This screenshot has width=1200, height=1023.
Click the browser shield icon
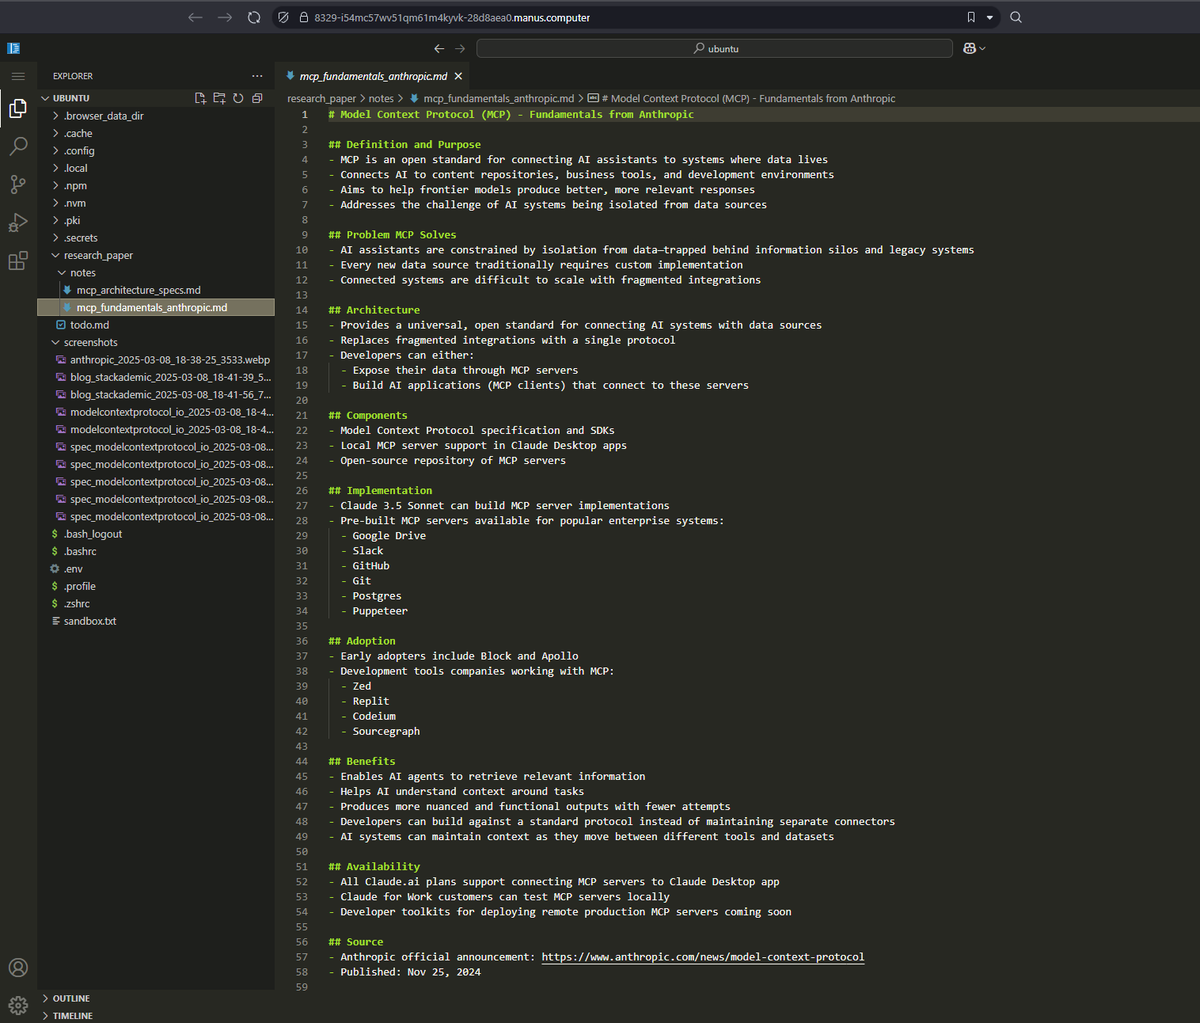coord(283,17)
